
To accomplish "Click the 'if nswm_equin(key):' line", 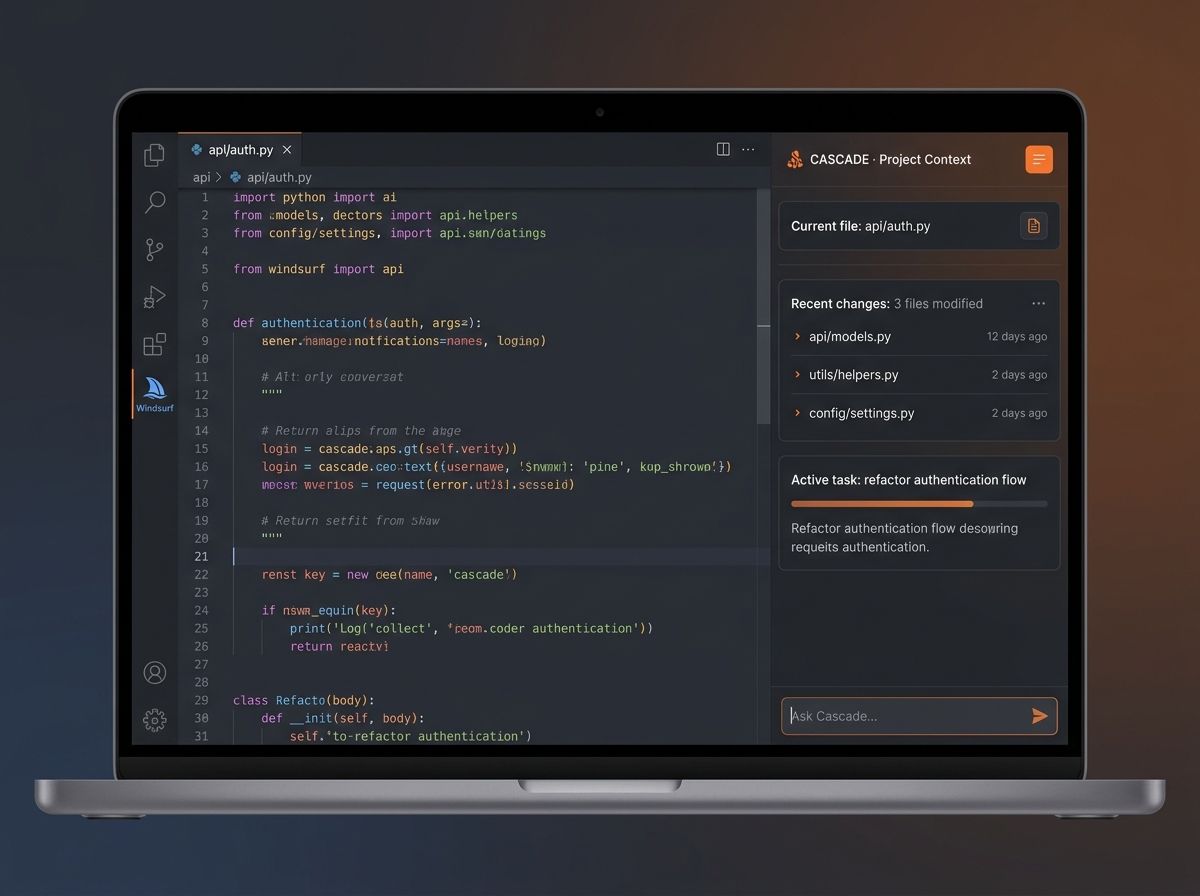I will point(329,611).
